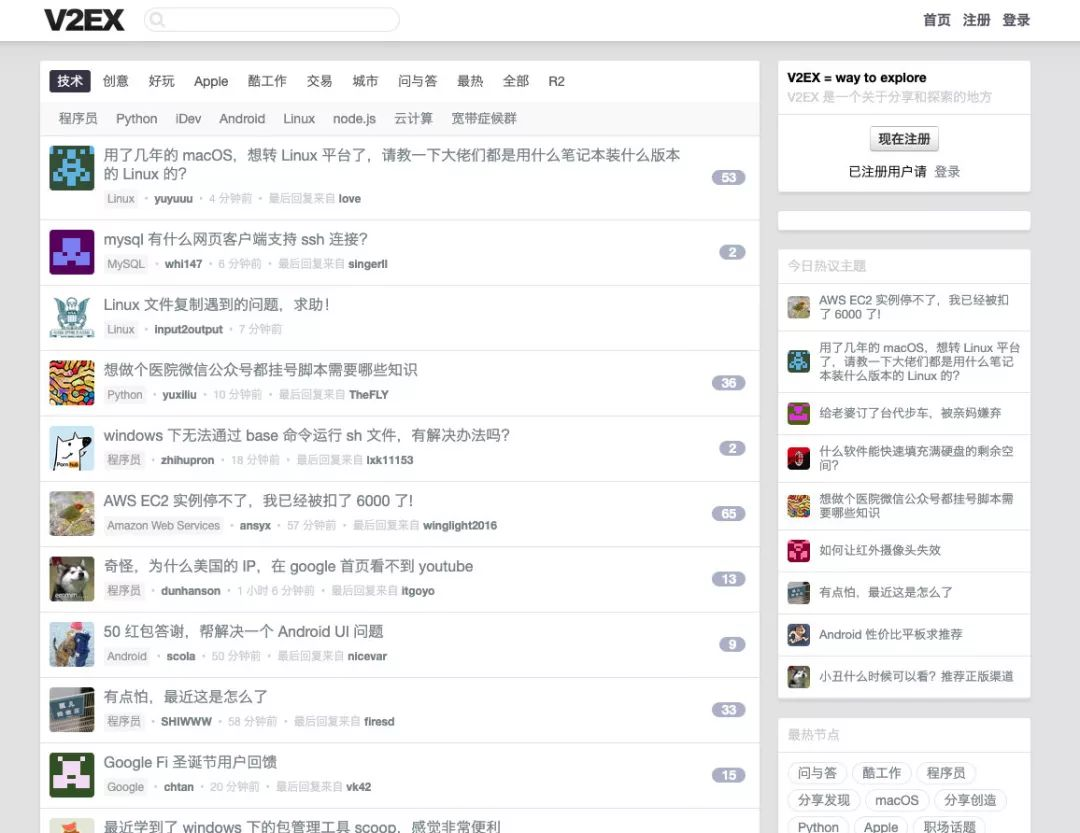Click dunhanson's husky avatar
1080x833 pixels.
click(72, 579)
